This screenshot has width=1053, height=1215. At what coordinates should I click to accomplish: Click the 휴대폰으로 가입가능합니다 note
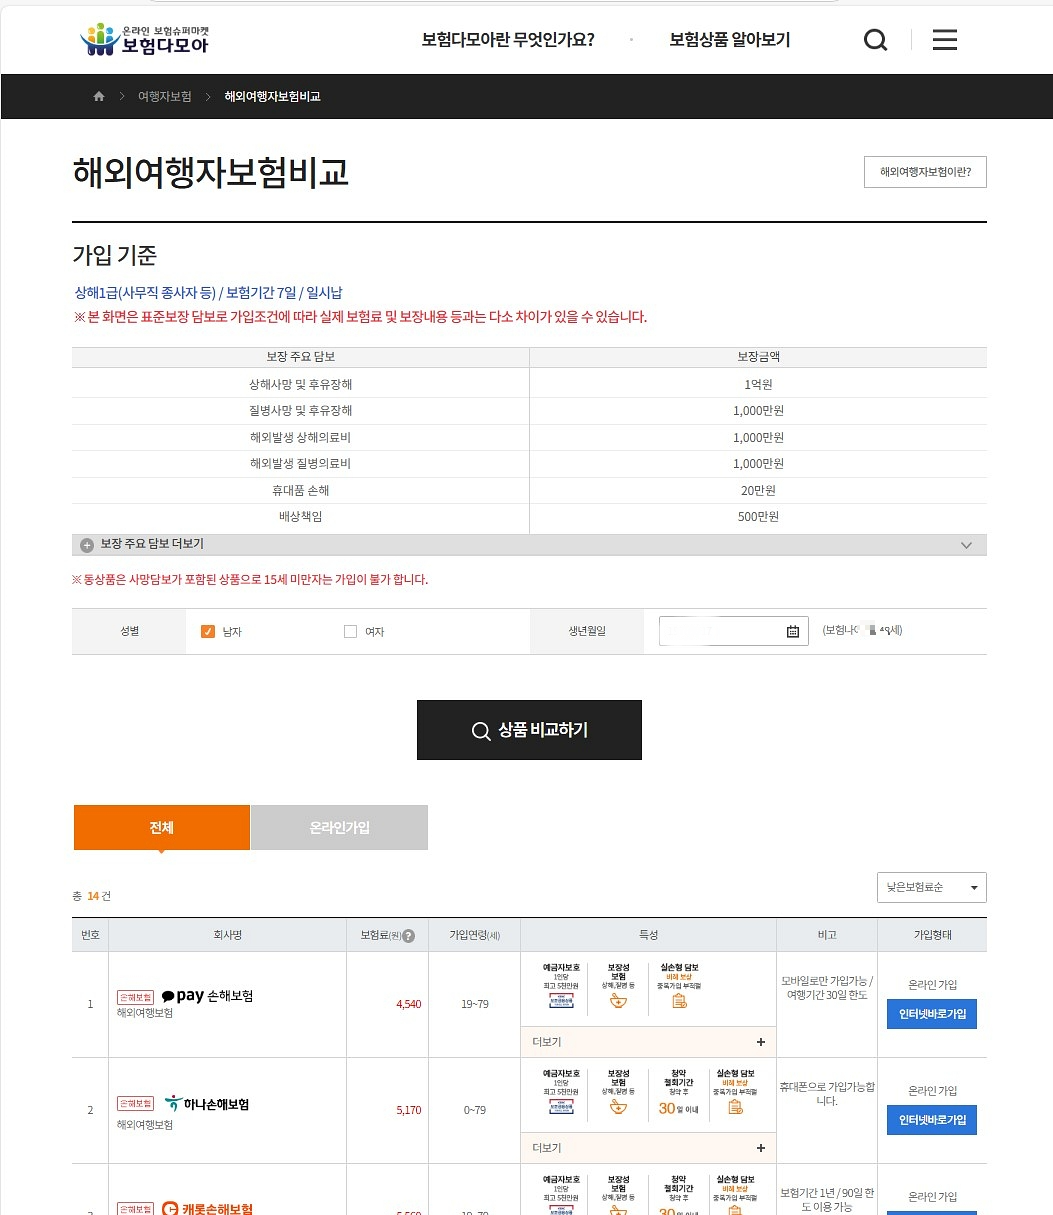pyautogui.click(x=827, y=1093)
